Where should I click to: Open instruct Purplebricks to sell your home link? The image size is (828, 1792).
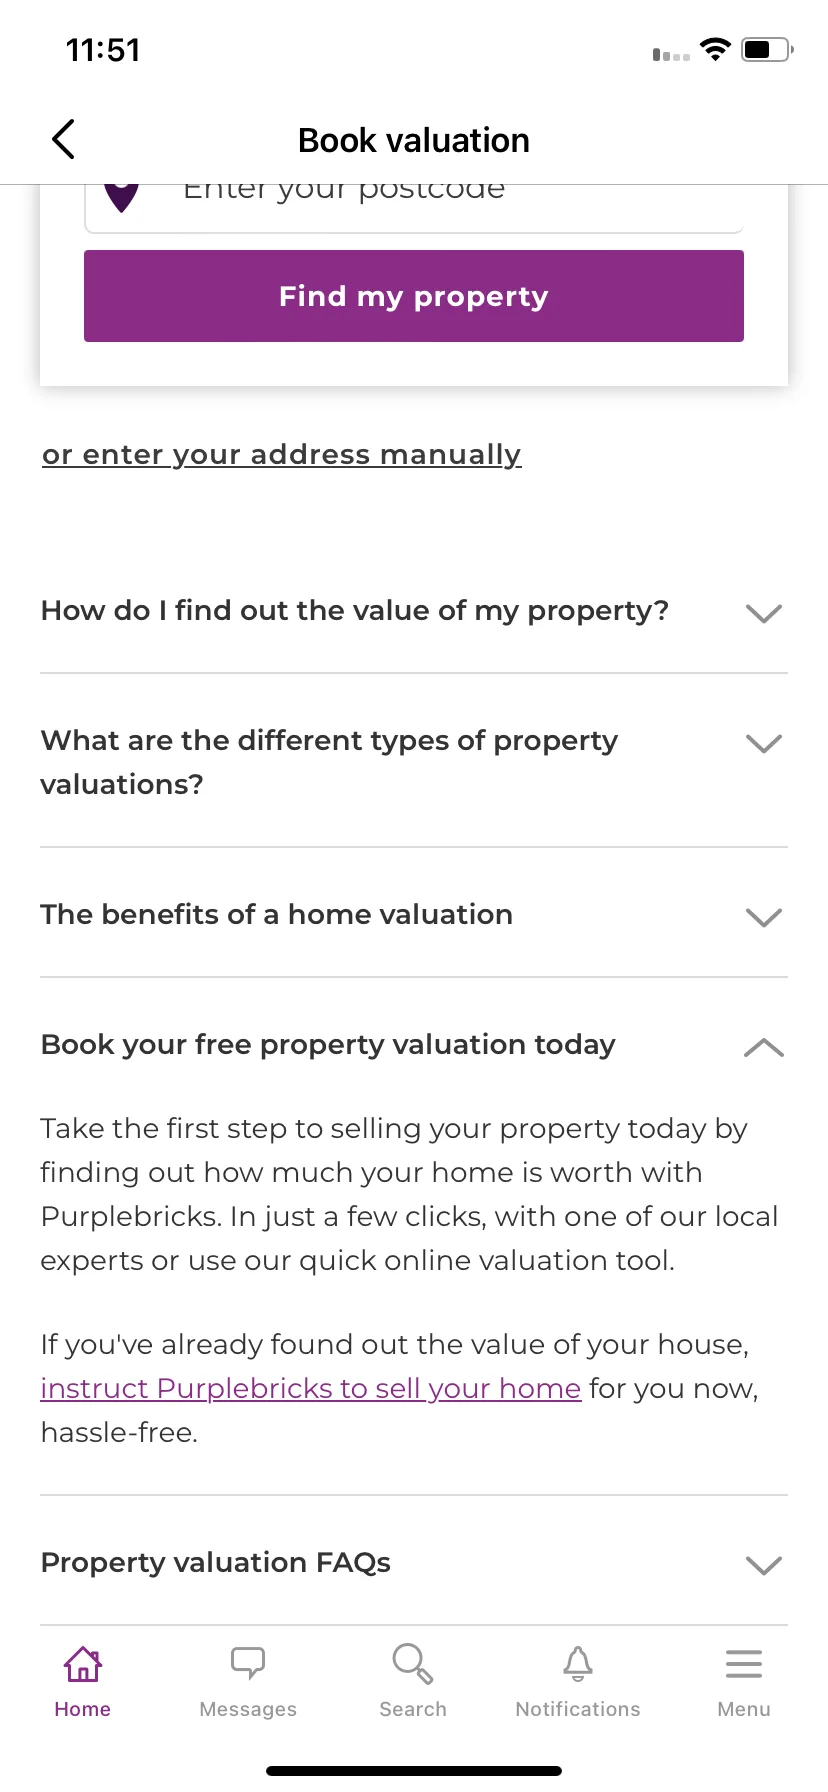click(311, 1389)
